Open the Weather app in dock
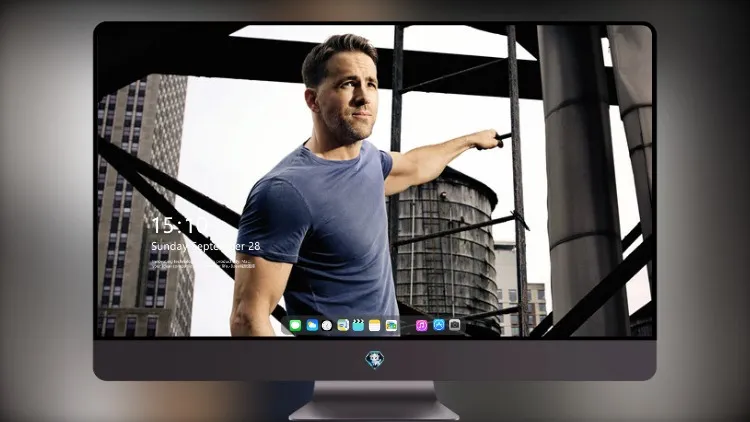 click(312, 326)
